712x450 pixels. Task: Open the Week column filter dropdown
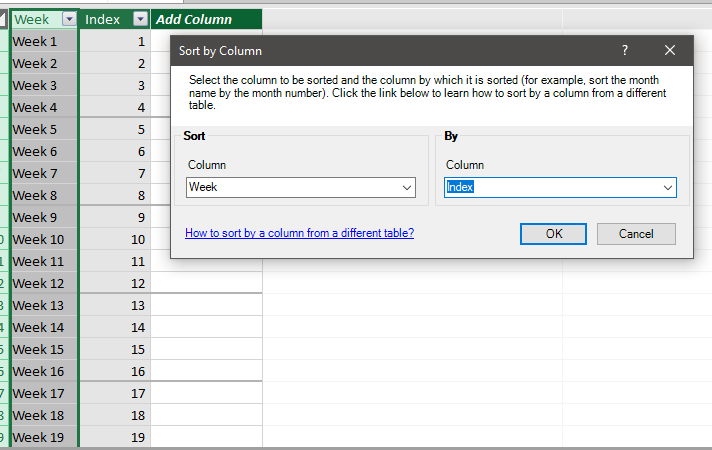[x=69, y=19]
